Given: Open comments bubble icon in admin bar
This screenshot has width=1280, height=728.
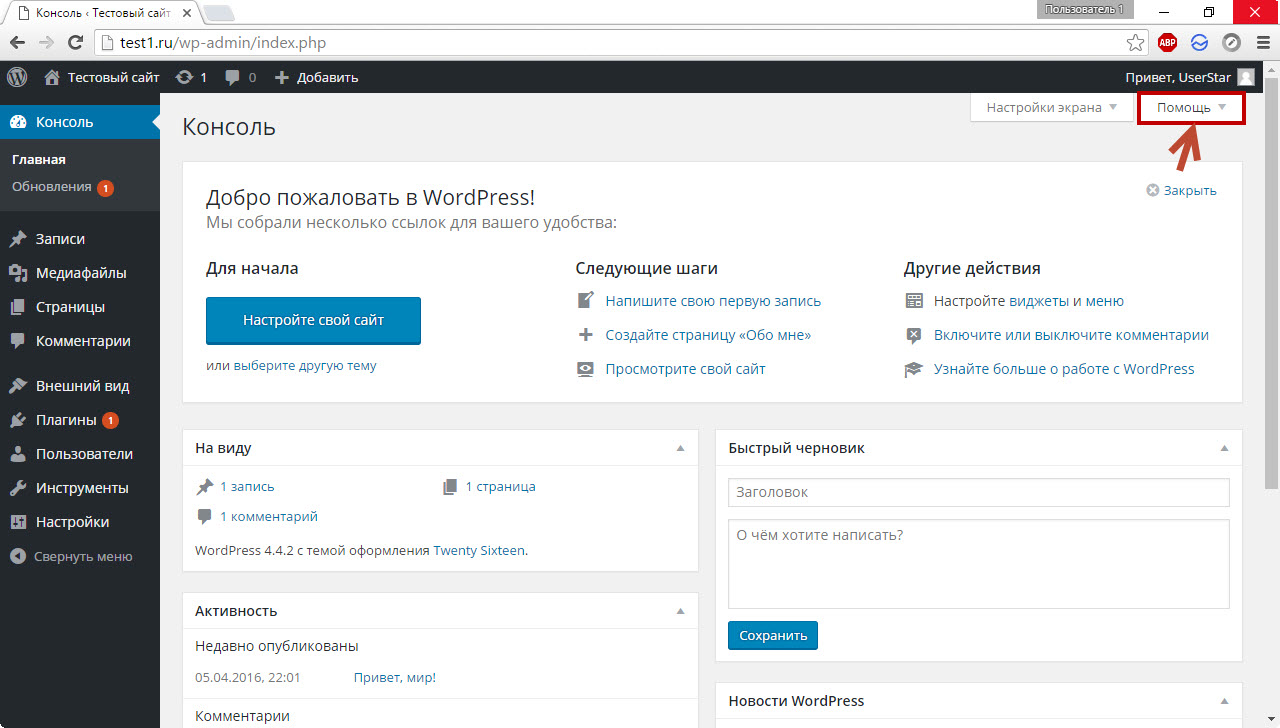Looking at the screenshot, I should 233,77.
